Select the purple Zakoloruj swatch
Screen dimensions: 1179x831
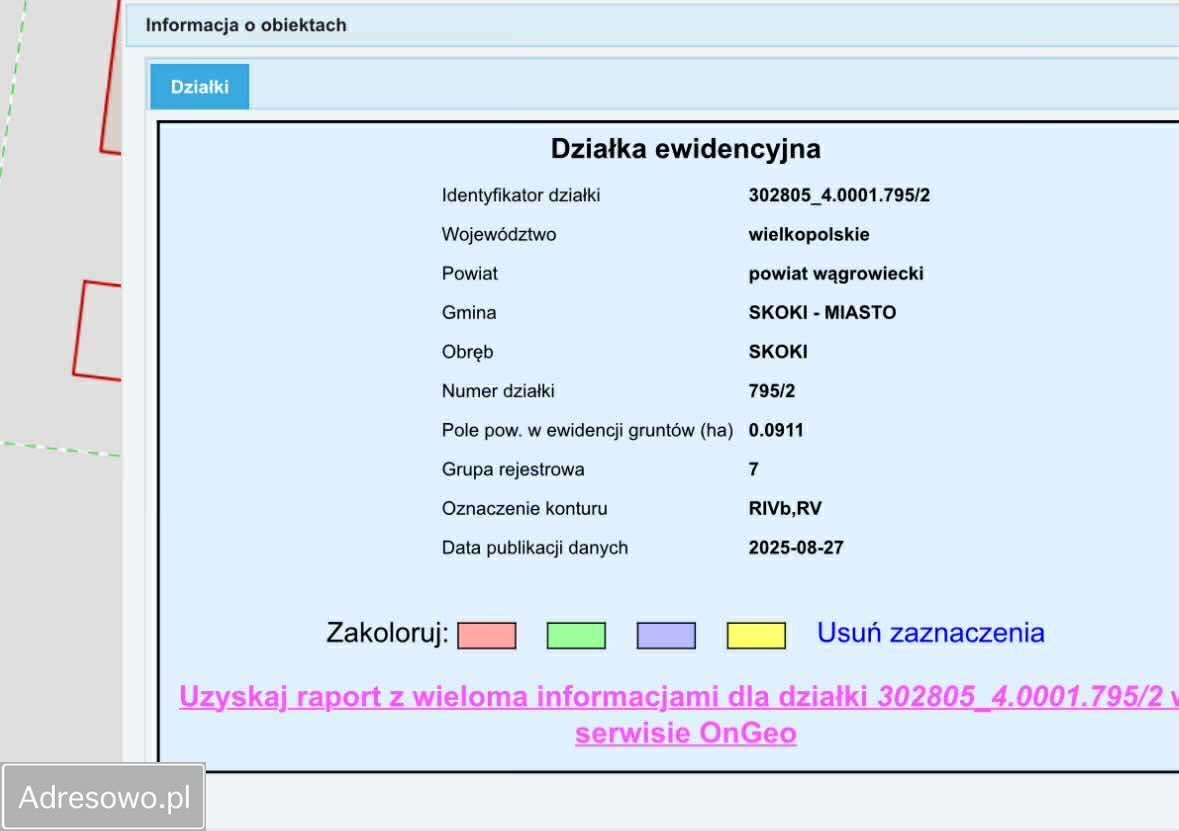pyautogui.click(x=665, y=635)
